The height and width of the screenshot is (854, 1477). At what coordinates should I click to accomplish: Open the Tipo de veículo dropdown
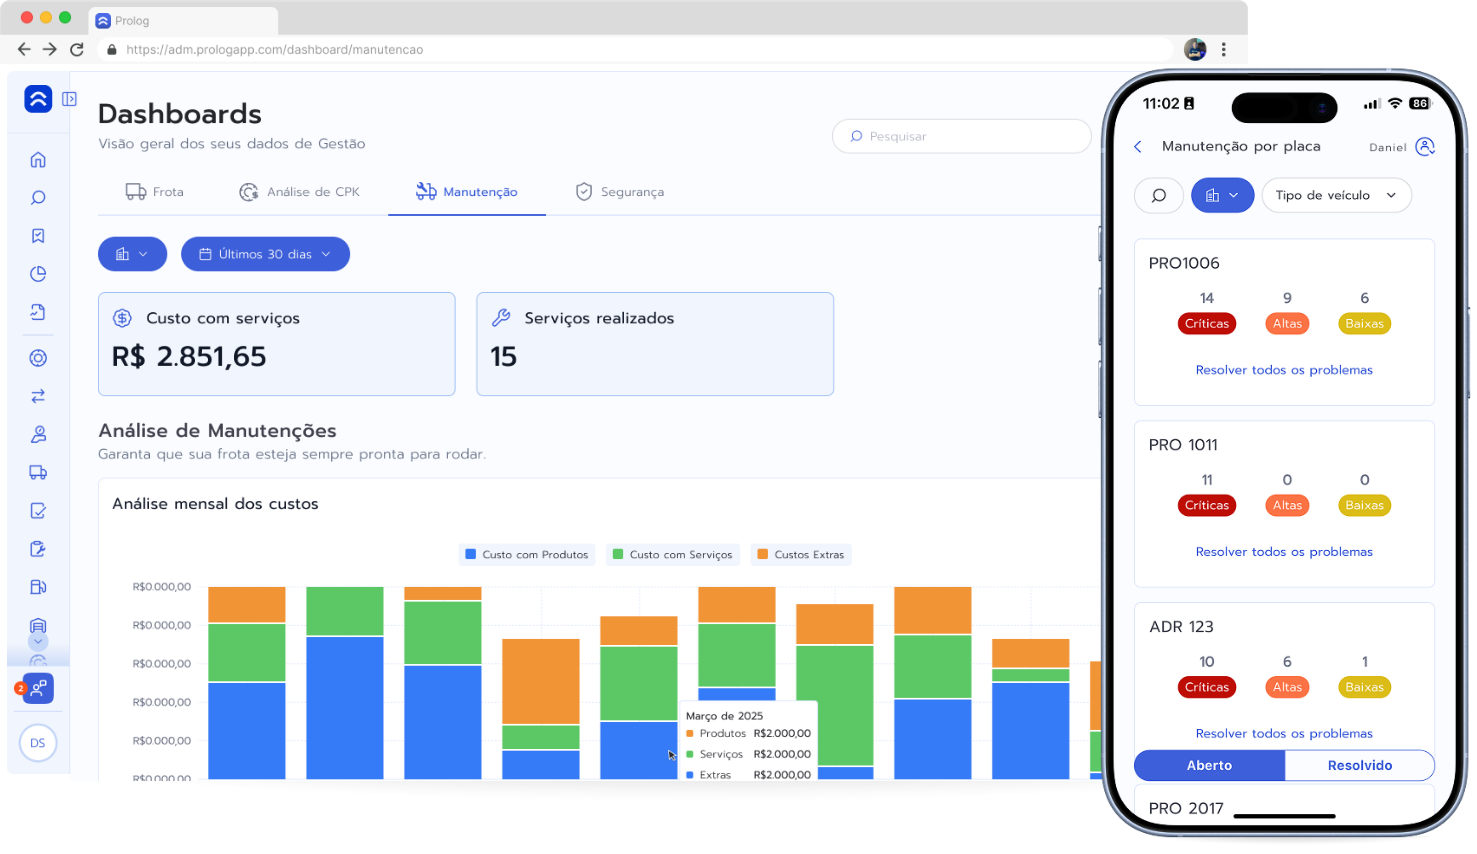(x=1337, y=195)
